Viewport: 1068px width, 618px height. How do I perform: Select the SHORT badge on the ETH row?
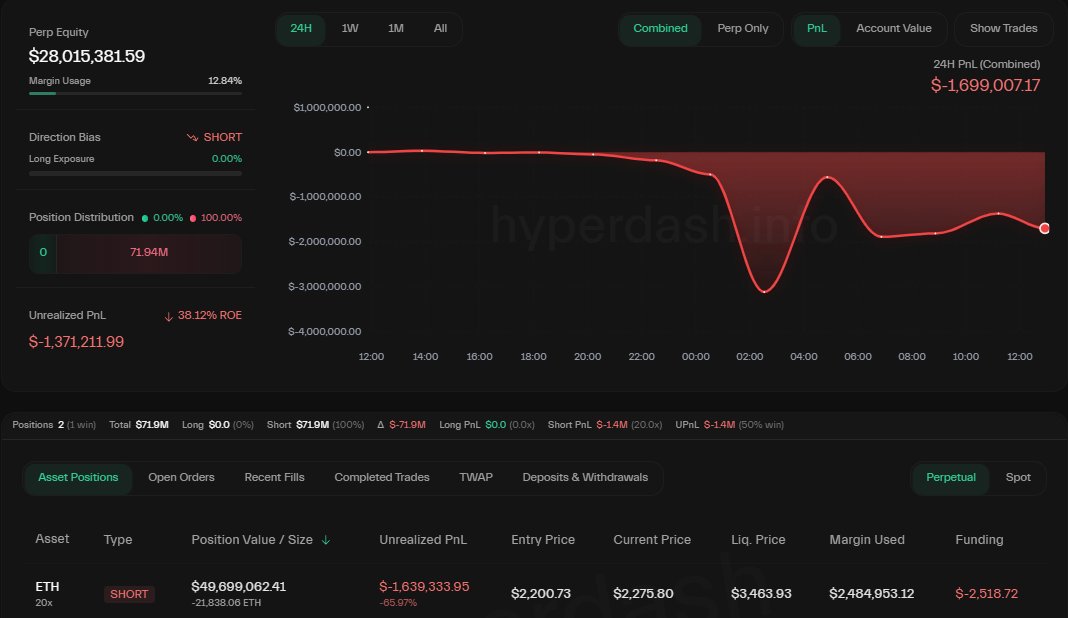pyautogui.click(x=129, y=593)
